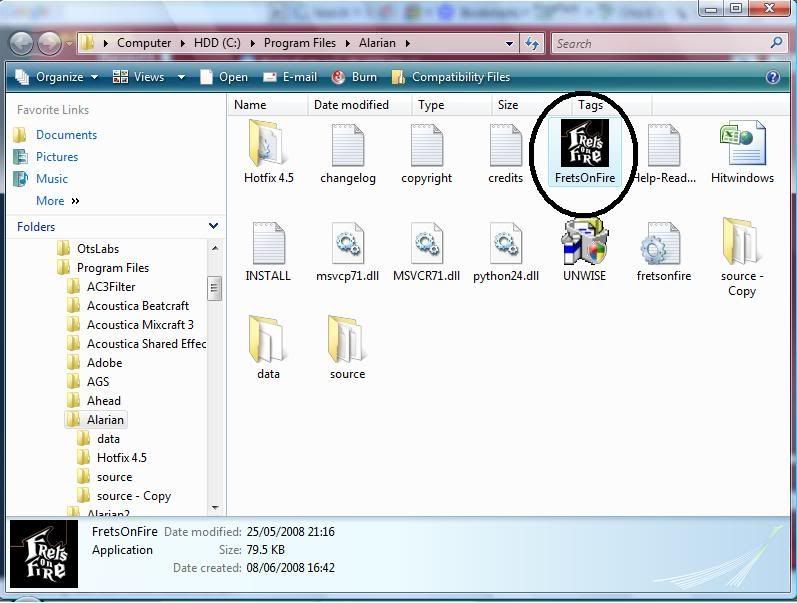Open the recent pages dropdown beside Forward

(69, 43)
